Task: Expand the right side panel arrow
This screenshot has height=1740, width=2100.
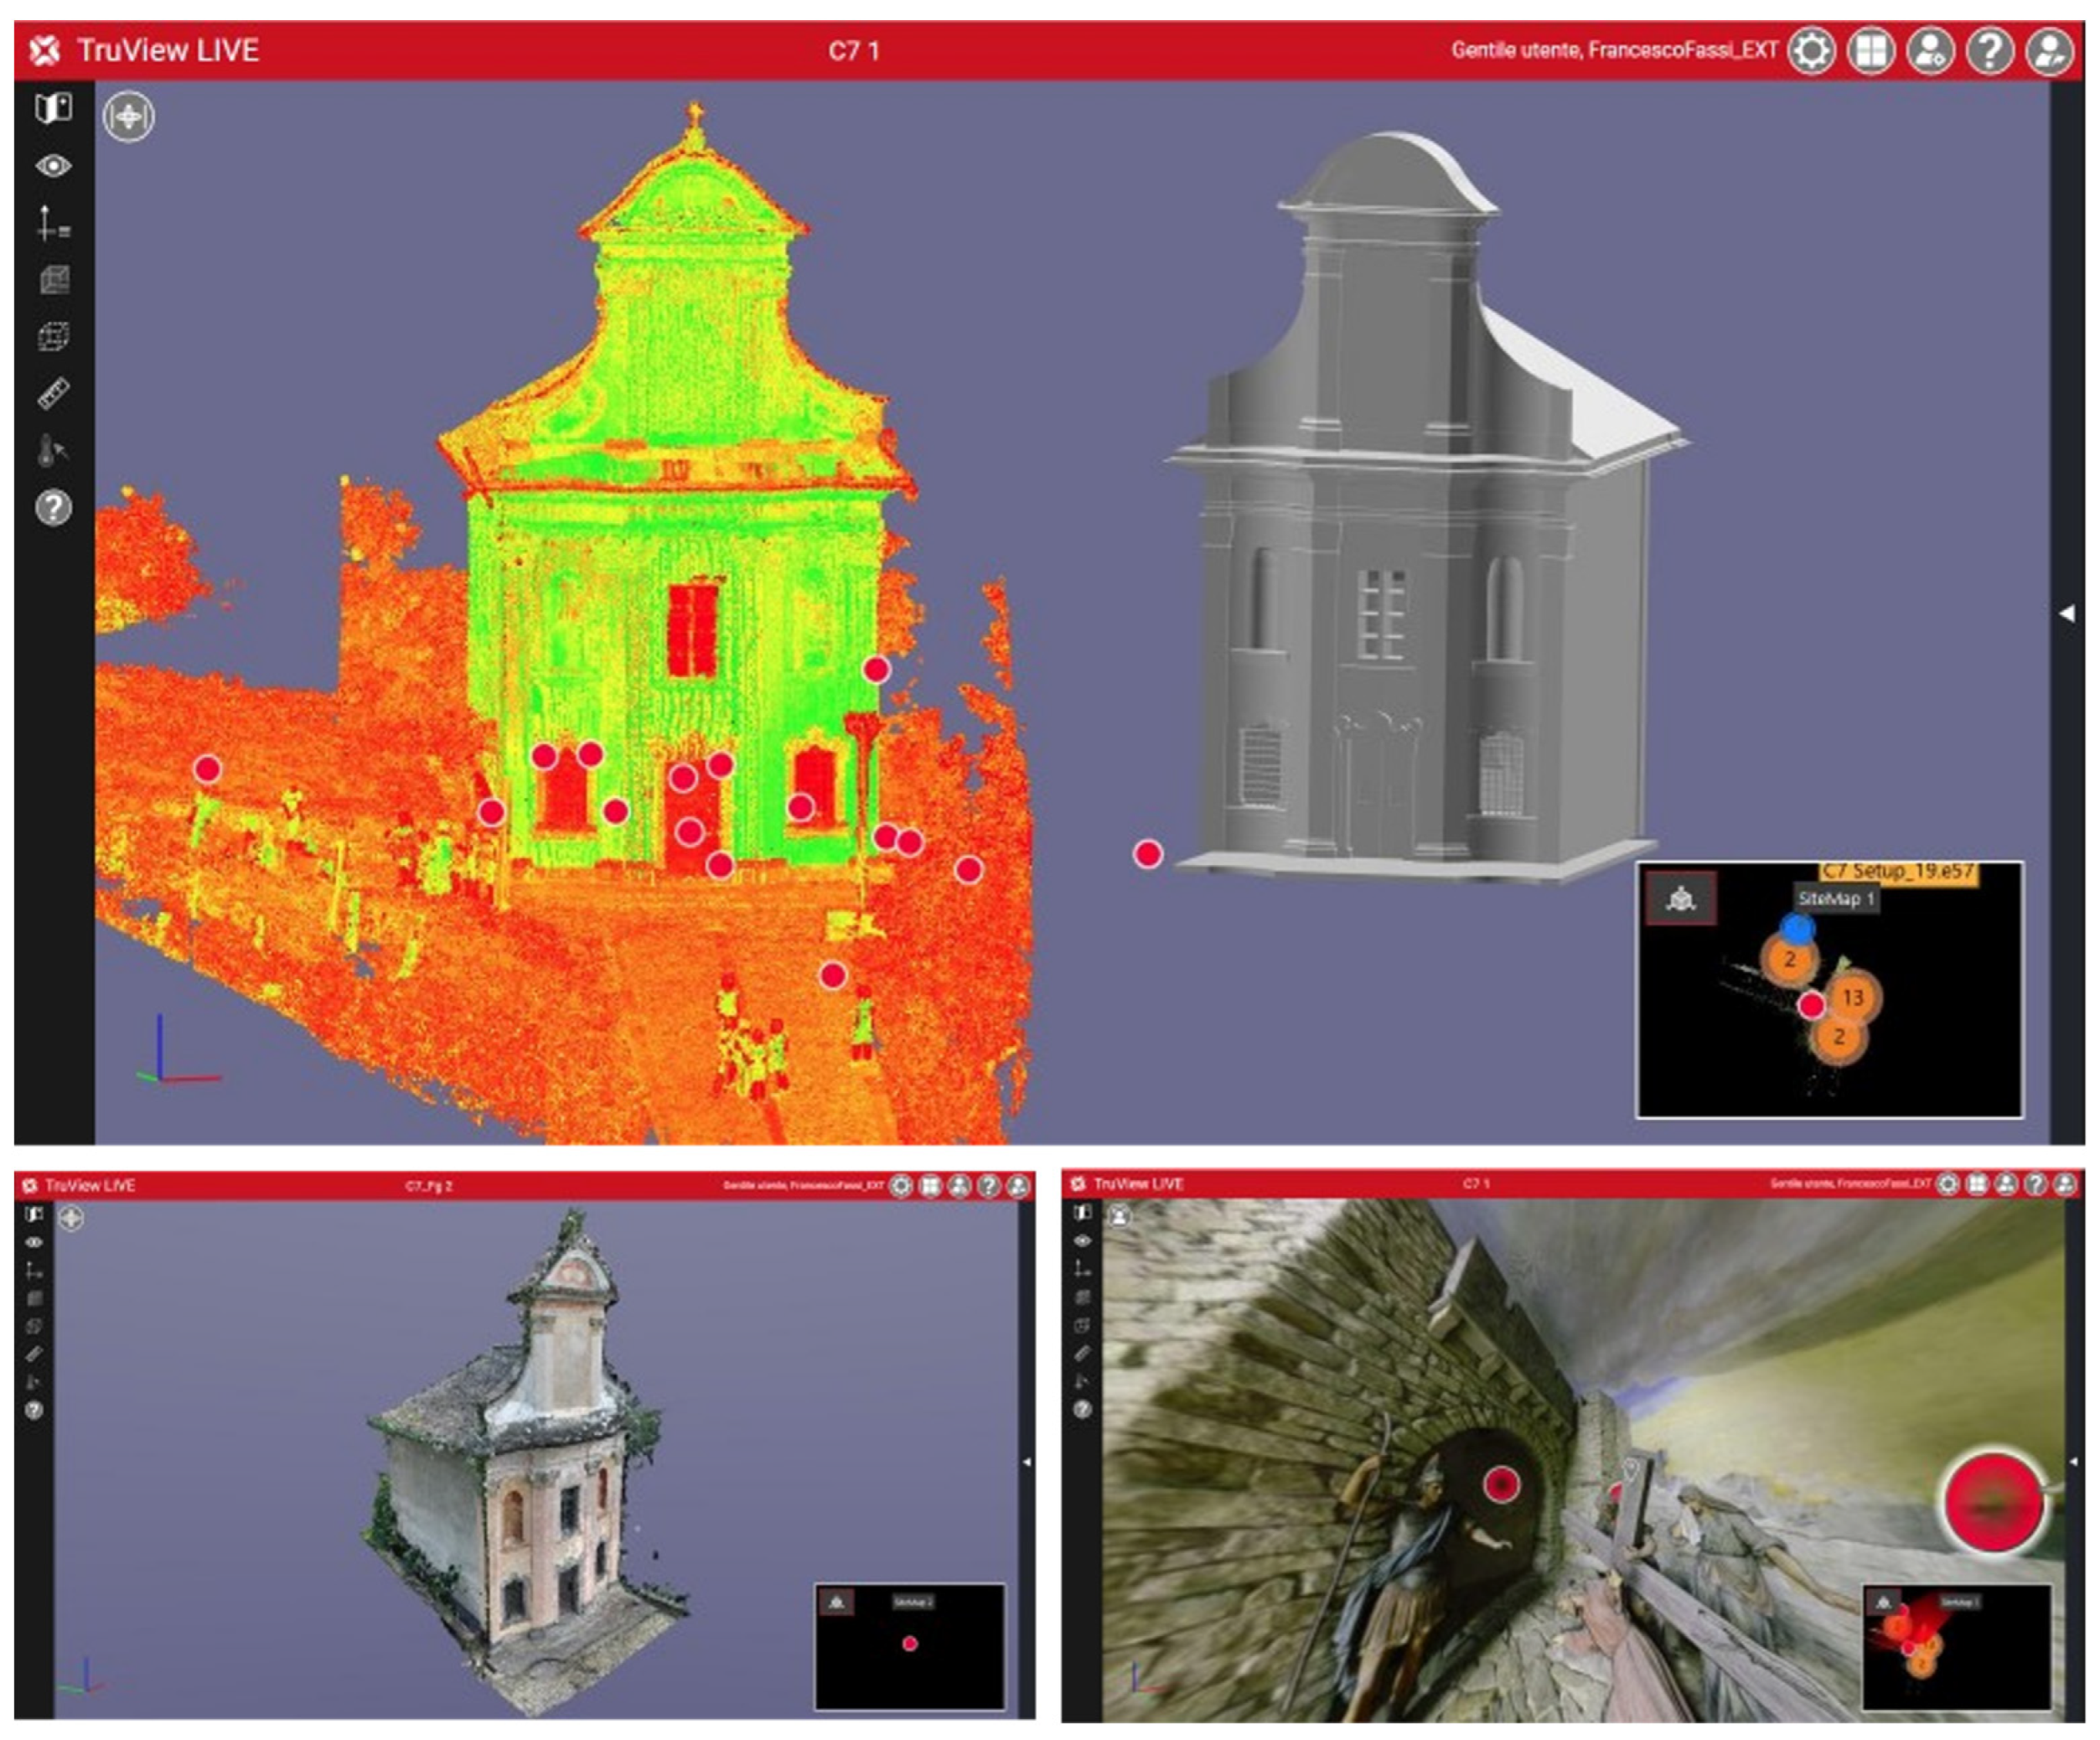Action: pyautogui.click(x=2066, y=613)
